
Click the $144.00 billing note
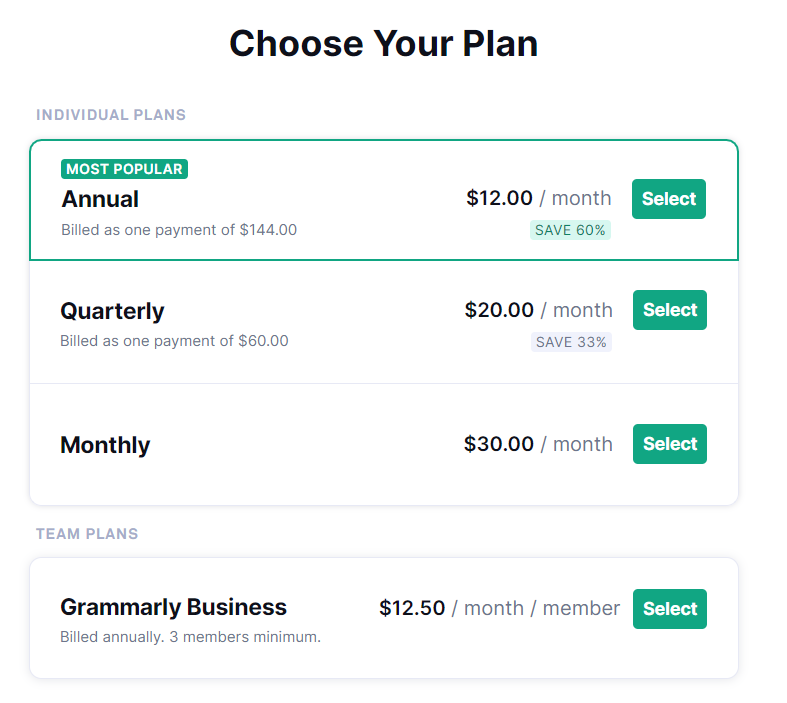pos(179,230)
